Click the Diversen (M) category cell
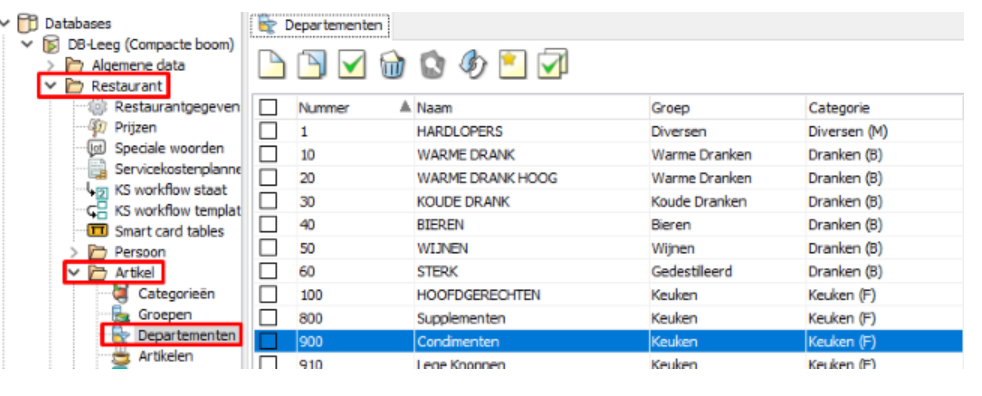The height and width of the screenshot is (396, 982). [x=884, y=131]
